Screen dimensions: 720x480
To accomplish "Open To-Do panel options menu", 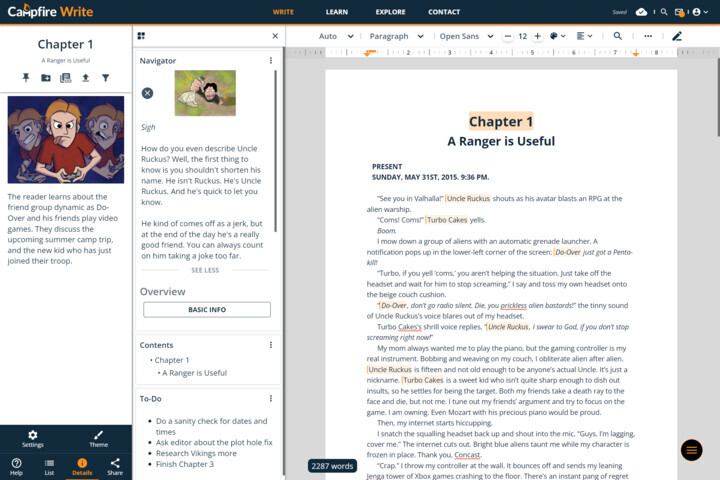I will [271, 399].
